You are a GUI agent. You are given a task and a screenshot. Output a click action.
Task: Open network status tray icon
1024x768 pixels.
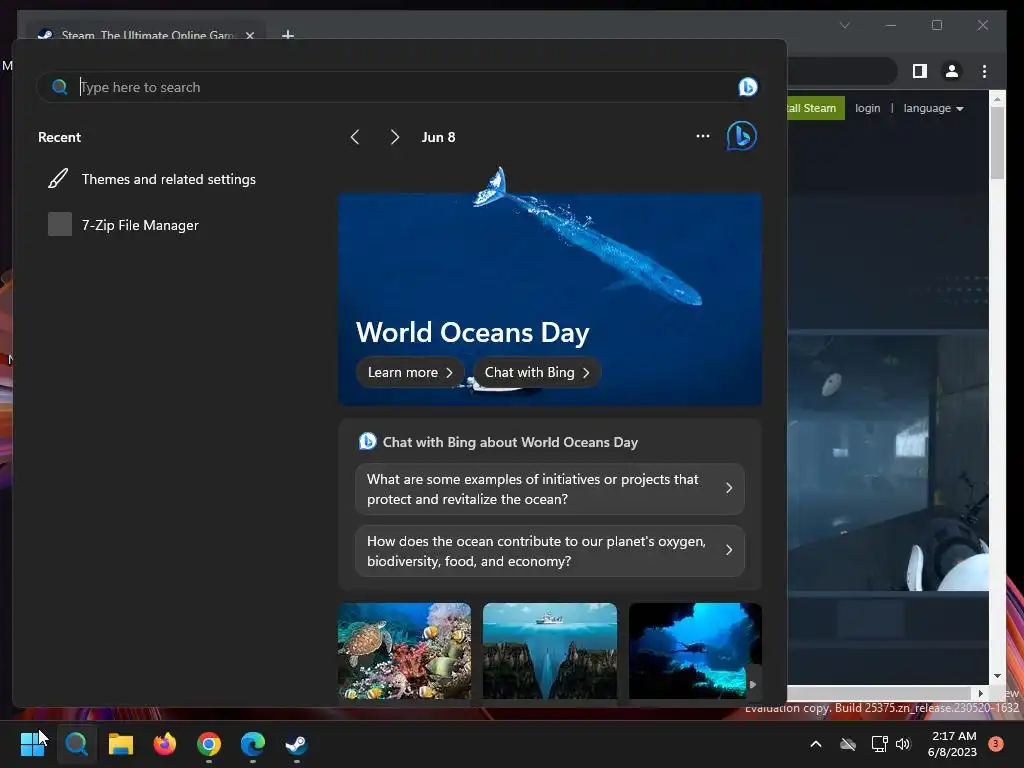879,744
